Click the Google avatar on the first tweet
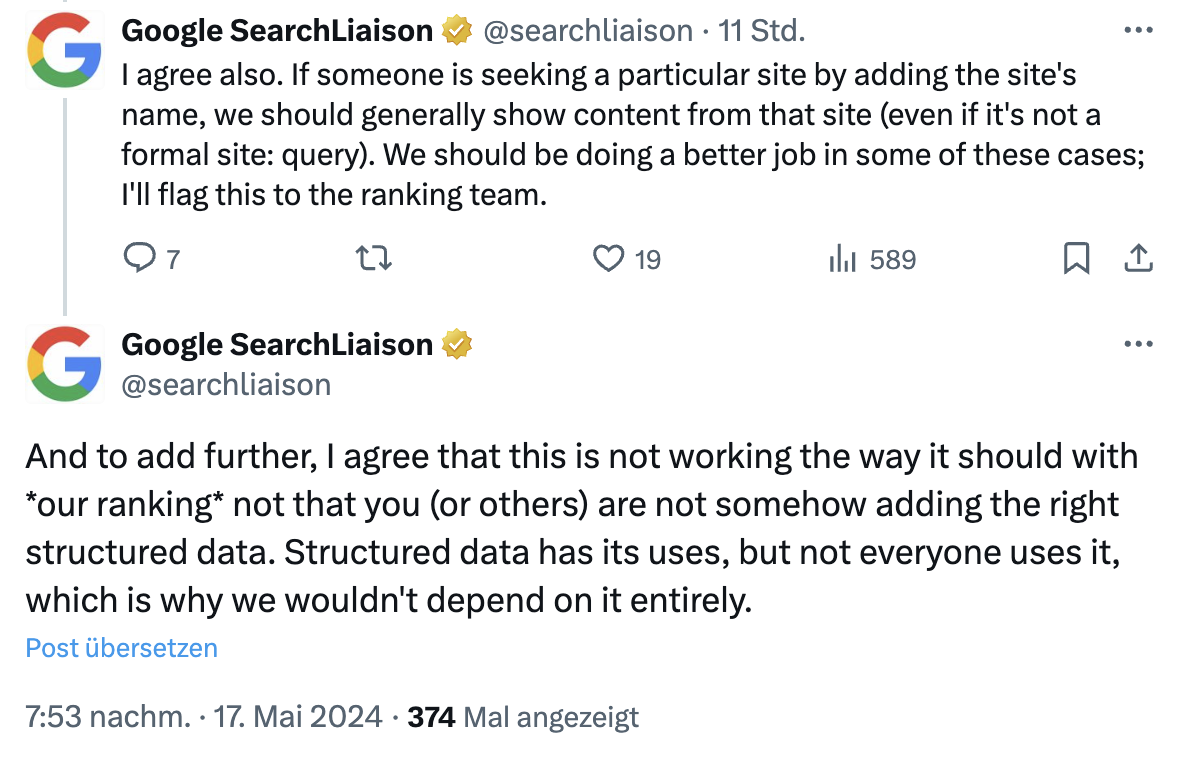Viewport: 1180px width, 766px height. [x=64, y=51]
